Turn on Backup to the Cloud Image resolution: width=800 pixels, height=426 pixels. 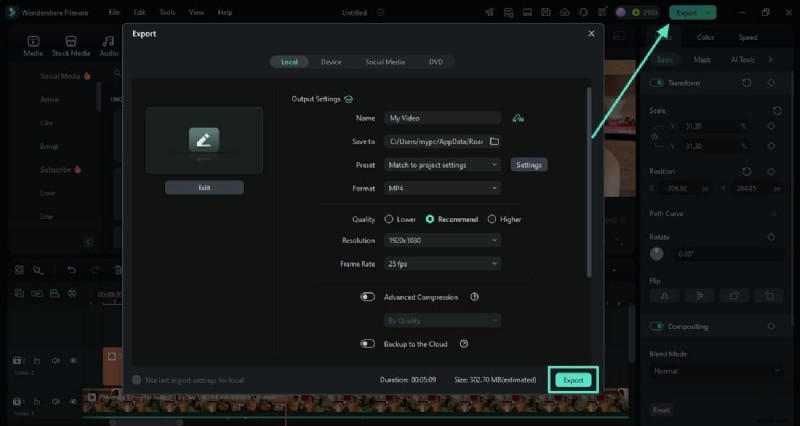[368, 343]
